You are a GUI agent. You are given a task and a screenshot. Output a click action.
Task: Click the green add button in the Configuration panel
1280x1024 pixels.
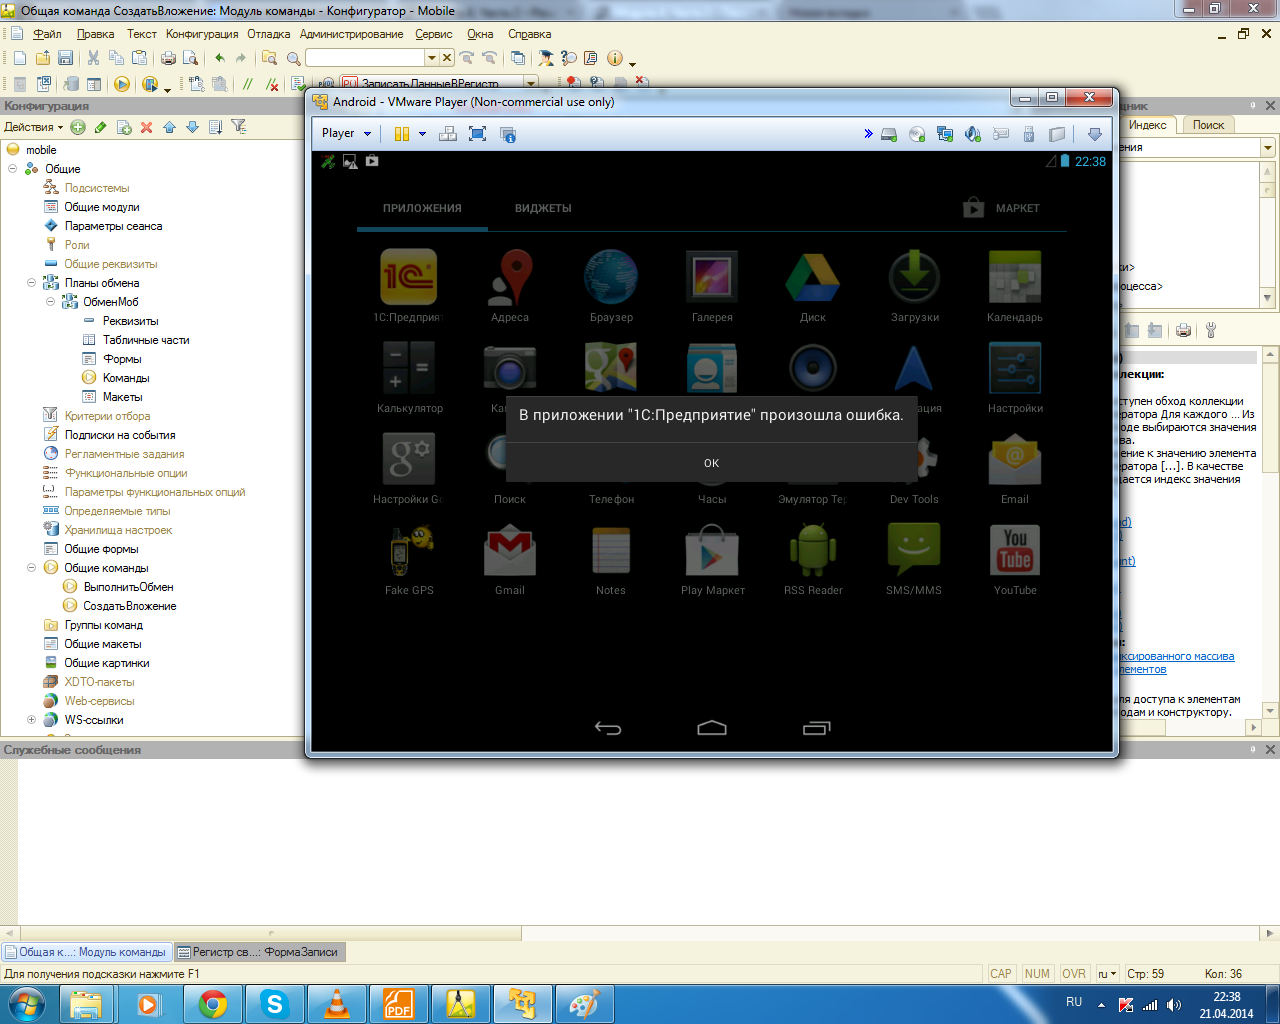pyautogui.click(x=78, y=127)
